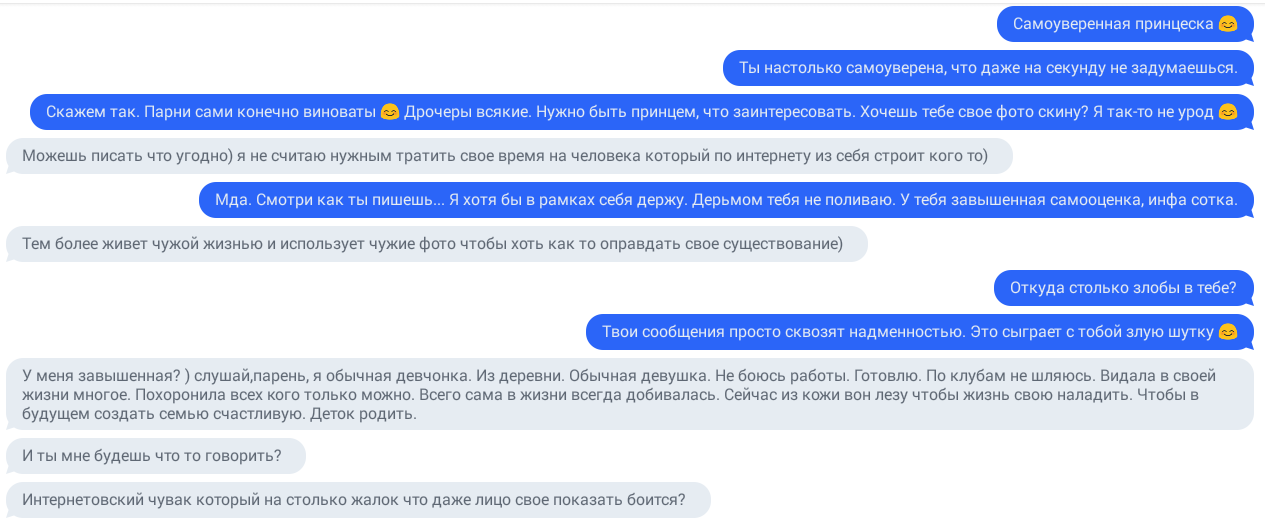Click the message "И ты мне будешь что то говорить?"
Screen dimensions: 1265x521
point(152,456)
